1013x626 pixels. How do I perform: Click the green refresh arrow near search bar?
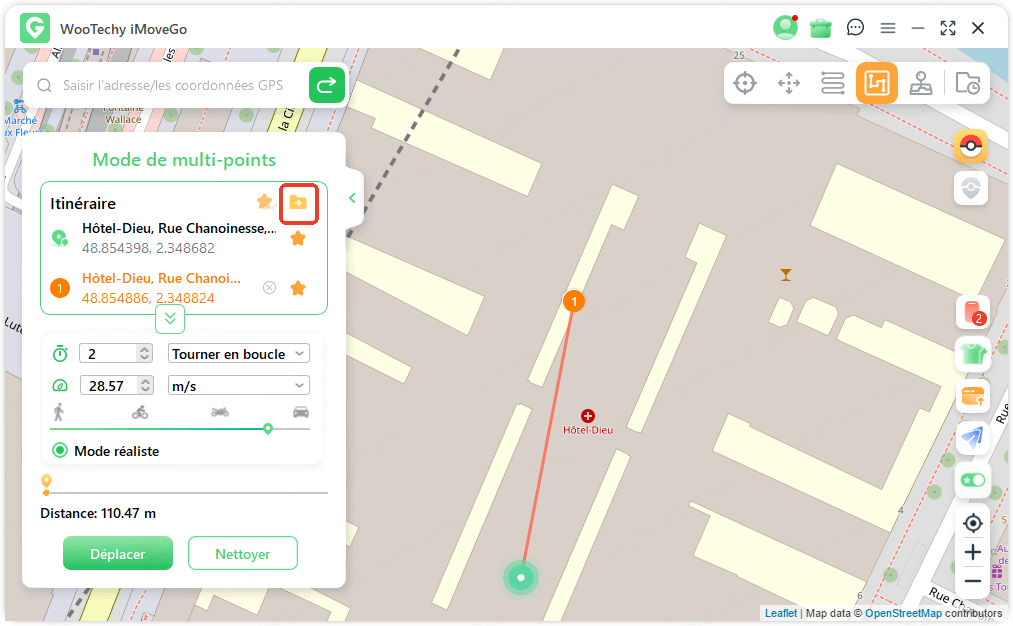point(327,85)
